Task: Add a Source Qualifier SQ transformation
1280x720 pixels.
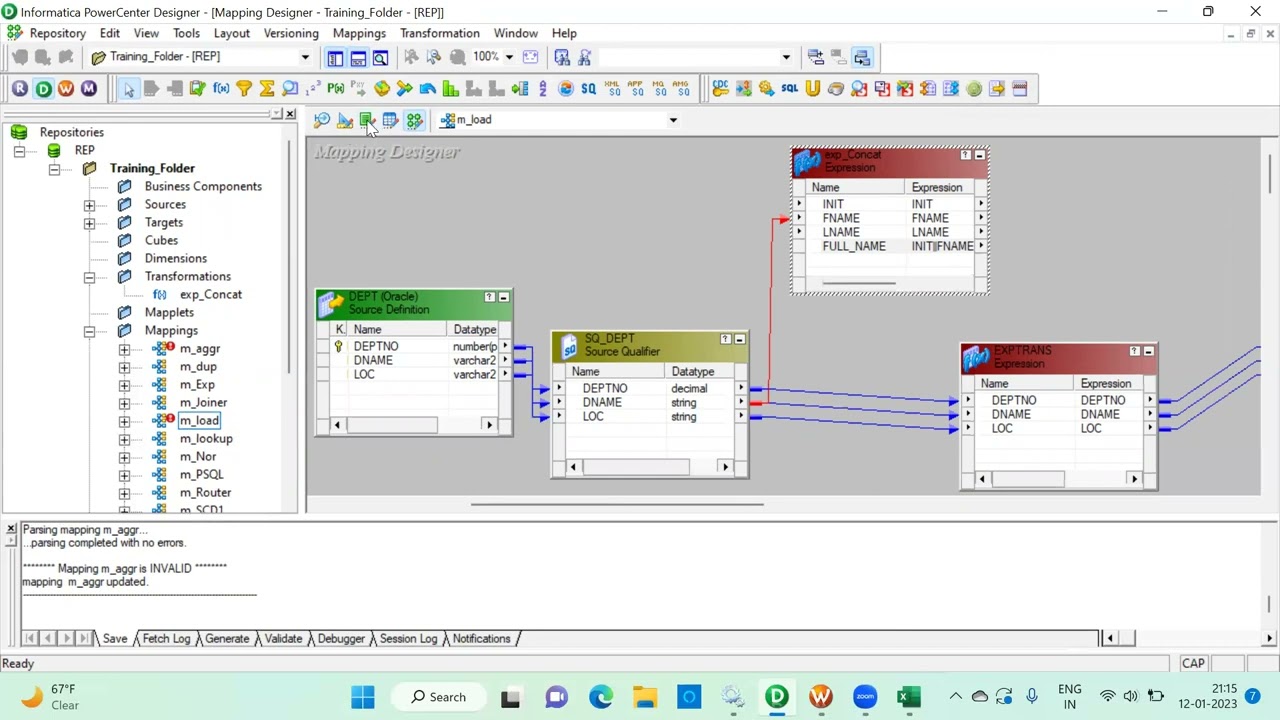Action: click(588, 89)
